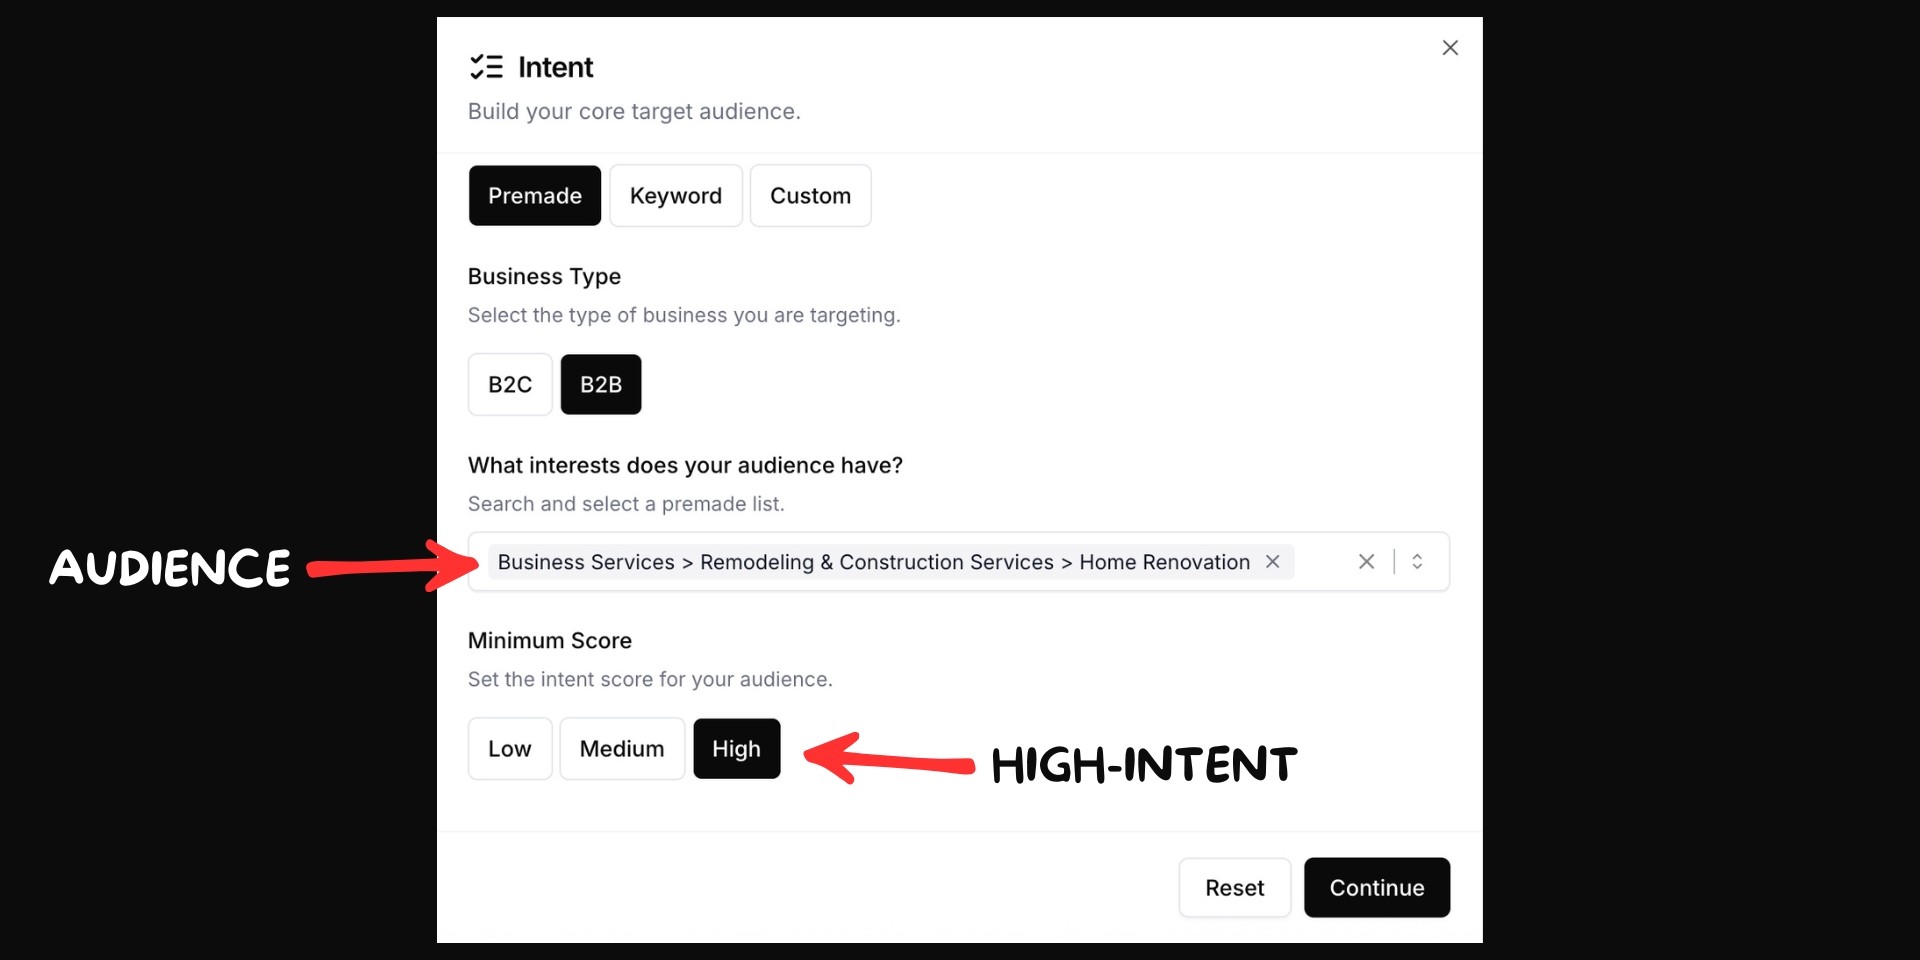
Task: Click 'Search and select a premade list.' hint
Action: [626, 504]
